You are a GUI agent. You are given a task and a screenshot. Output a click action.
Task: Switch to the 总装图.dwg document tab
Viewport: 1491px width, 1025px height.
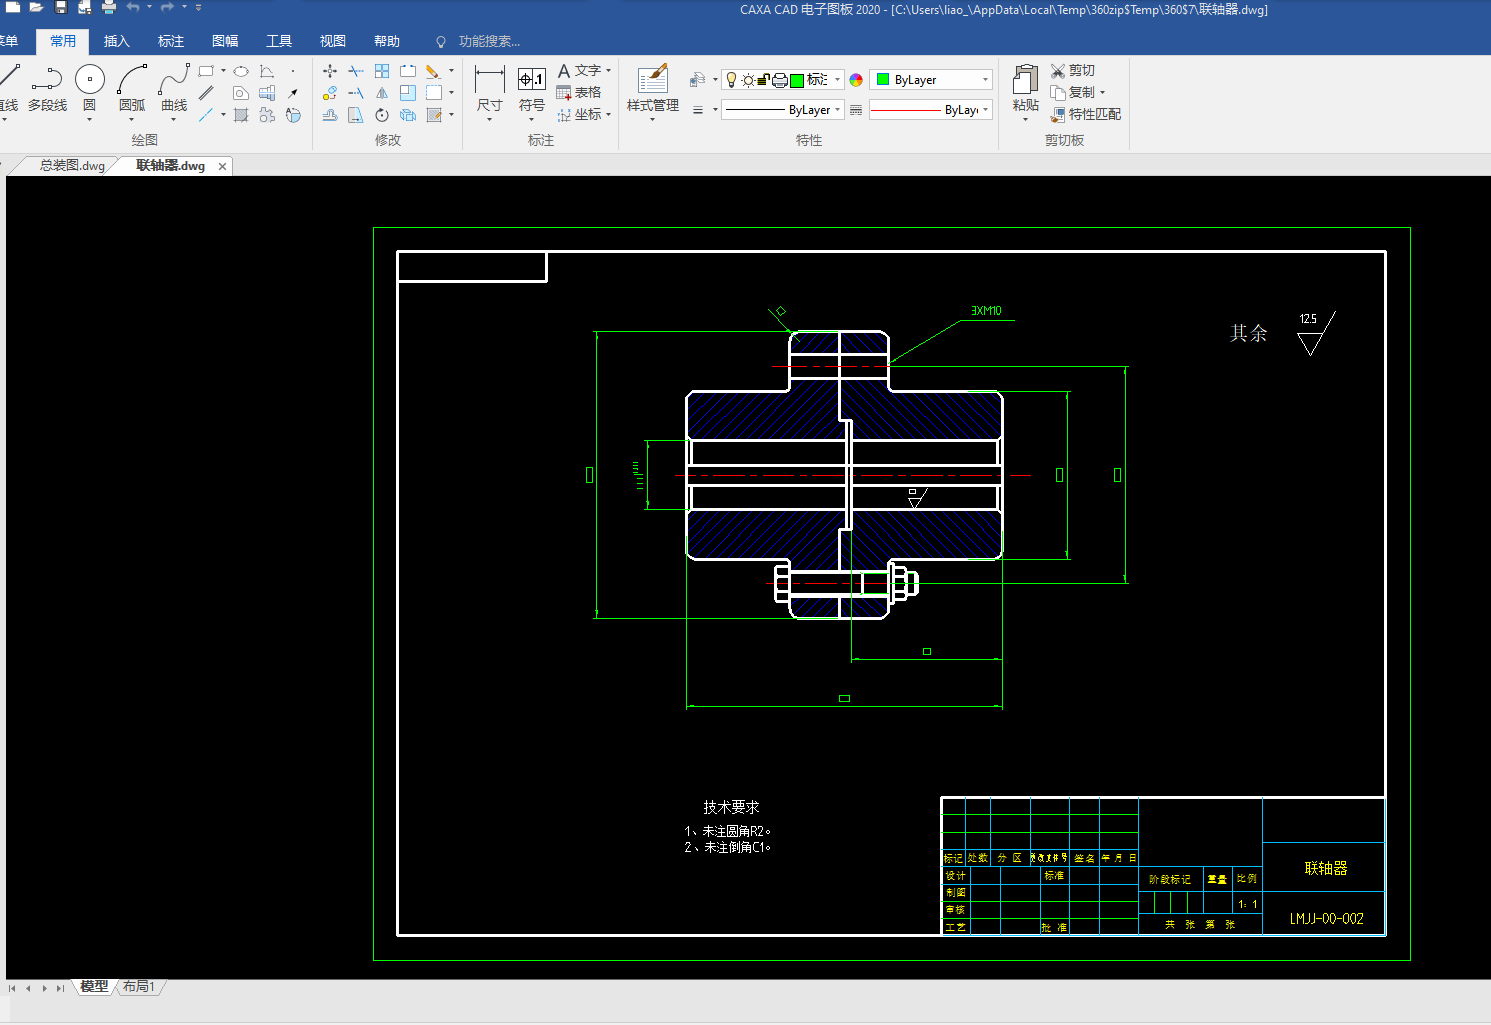pos(72,166)
